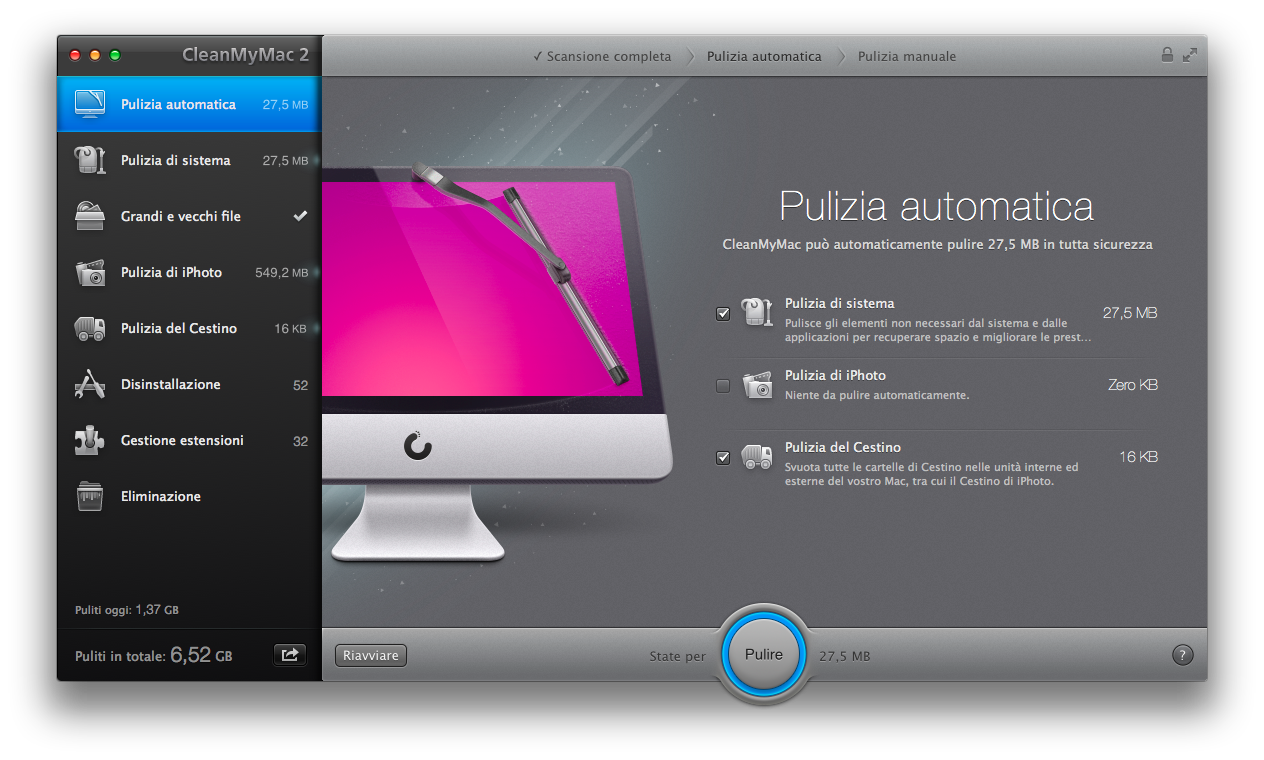Image resolution: width=1264 pixels, height=760 pixels.
Task: Click the Pulizia di iPhoto camera icon in sidebar
Action: (90, 272)
